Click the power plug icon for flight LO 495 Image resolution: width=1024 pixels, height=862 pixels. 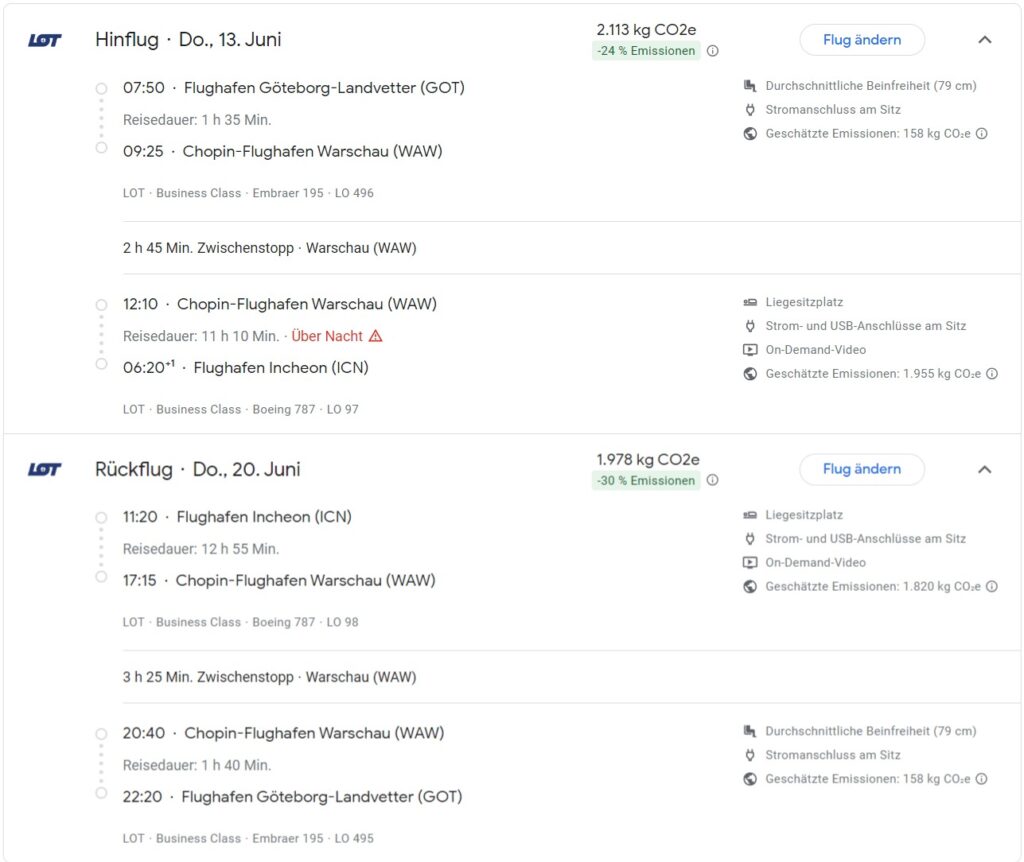(x=750, y=755)
